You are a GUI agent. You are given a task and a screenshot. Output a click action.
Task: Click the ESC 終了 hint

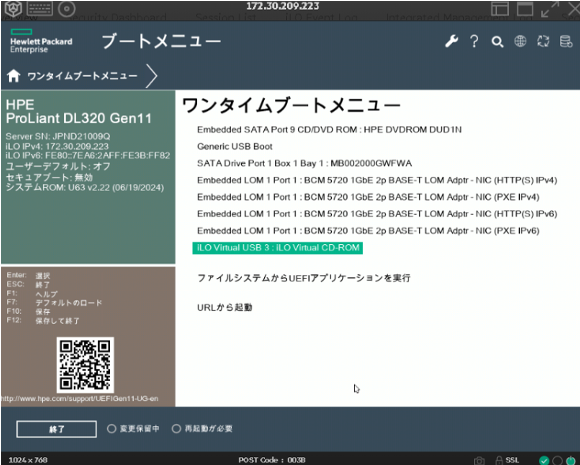point(28,285)
